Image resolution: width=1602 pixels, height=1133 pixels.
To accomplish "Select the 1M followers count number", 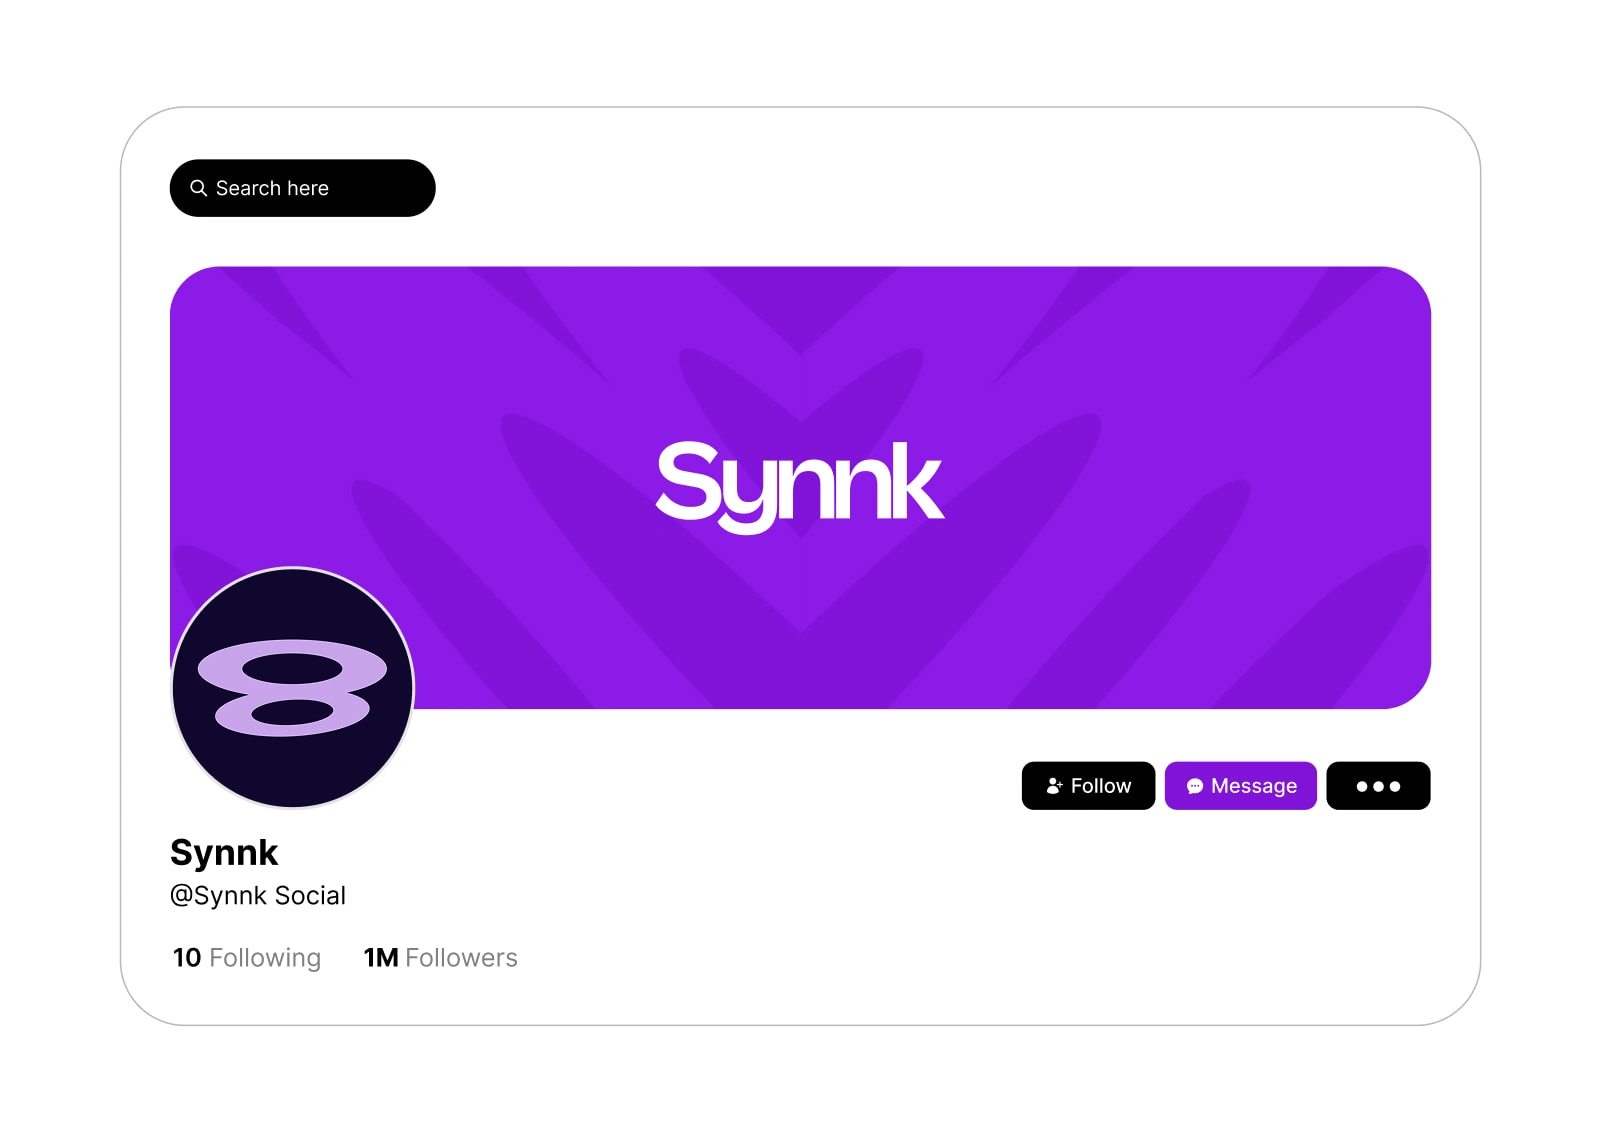I will 381,958.
